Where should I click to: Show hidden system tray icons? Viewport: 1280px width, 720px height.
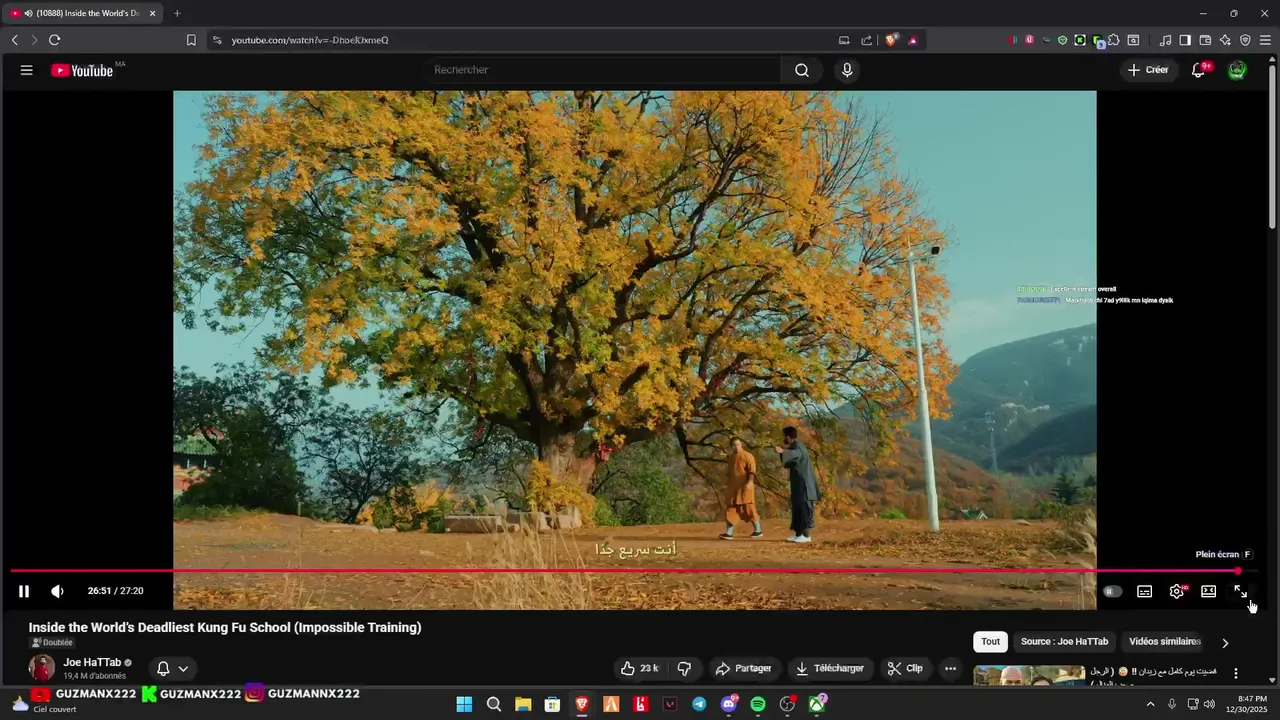(x=1150, y=704)
